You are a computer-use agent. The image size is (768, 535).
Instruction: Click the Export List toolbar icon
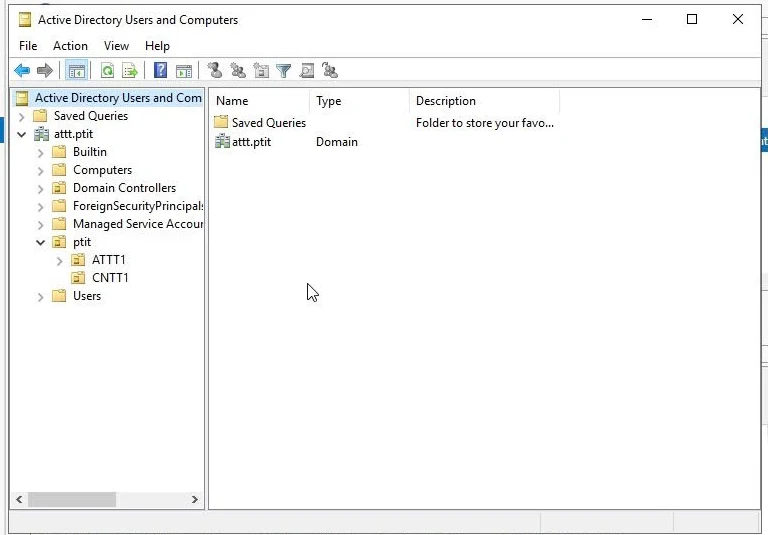click(x=130, y=71)
